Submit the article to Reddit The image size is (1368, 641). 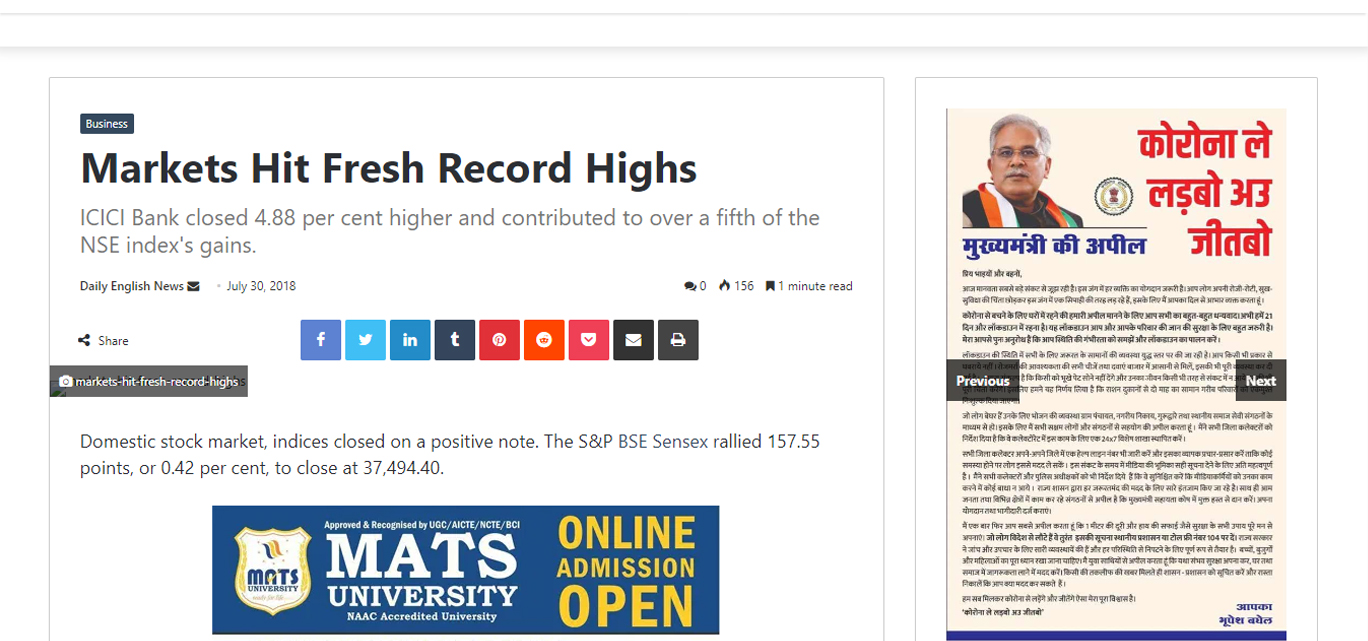(x=544, y=340)
